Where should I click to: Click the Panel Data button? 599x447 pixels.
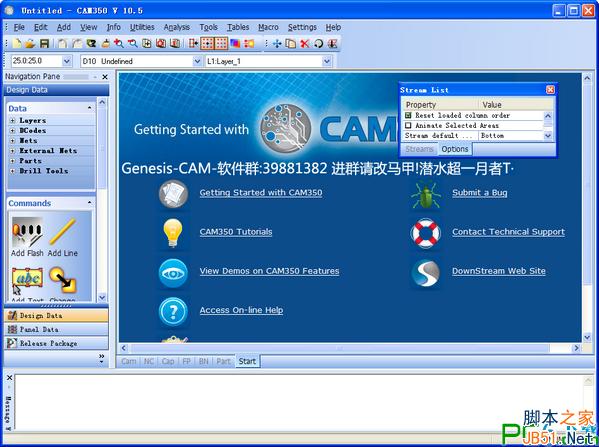pos(57,329)
